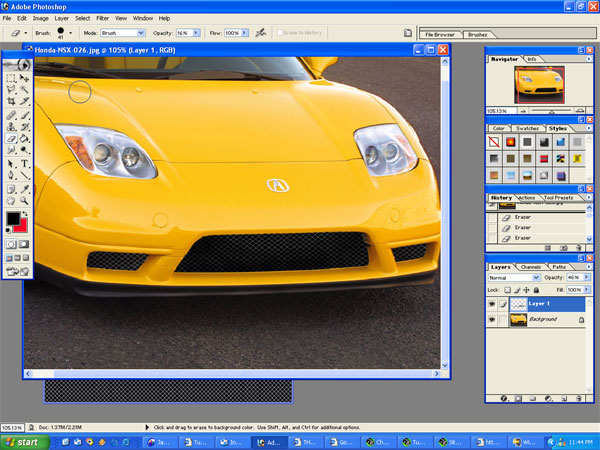600x450 pixels.
Task: Toggle the Erase to History checkbox
Action: tap(280, 33)
